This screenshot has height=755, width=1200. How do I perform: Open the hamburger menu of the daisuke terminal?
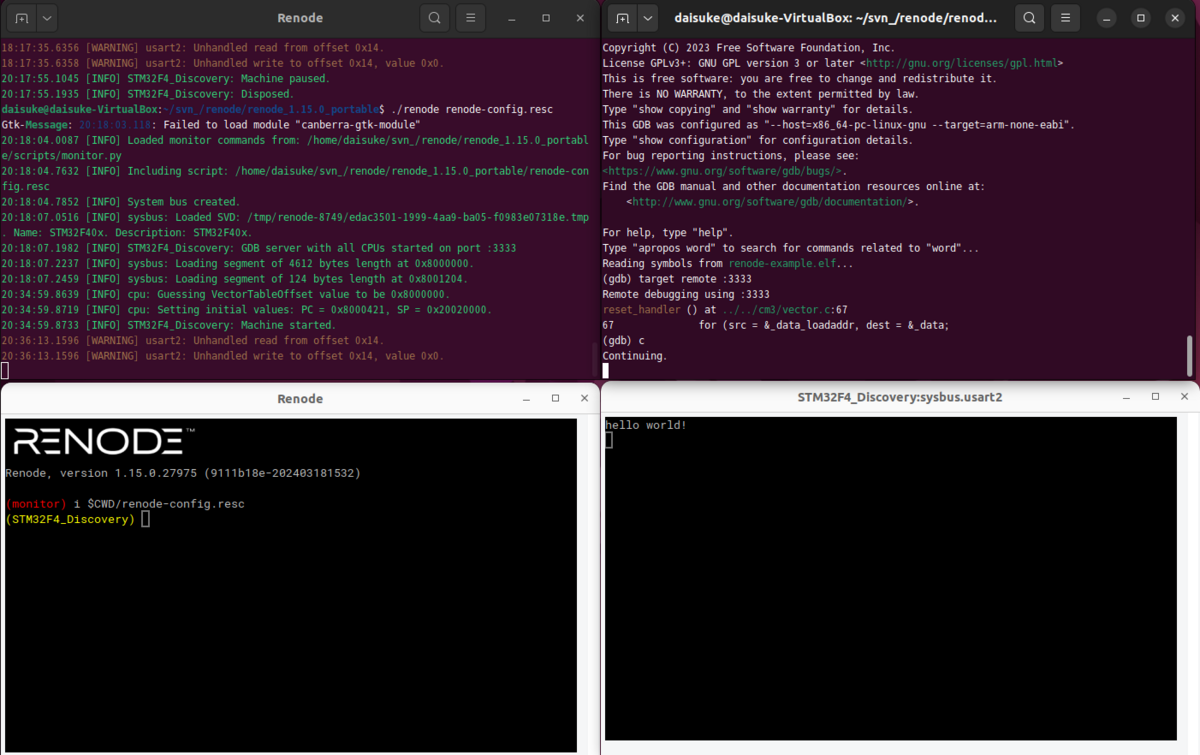(1063, 17)
